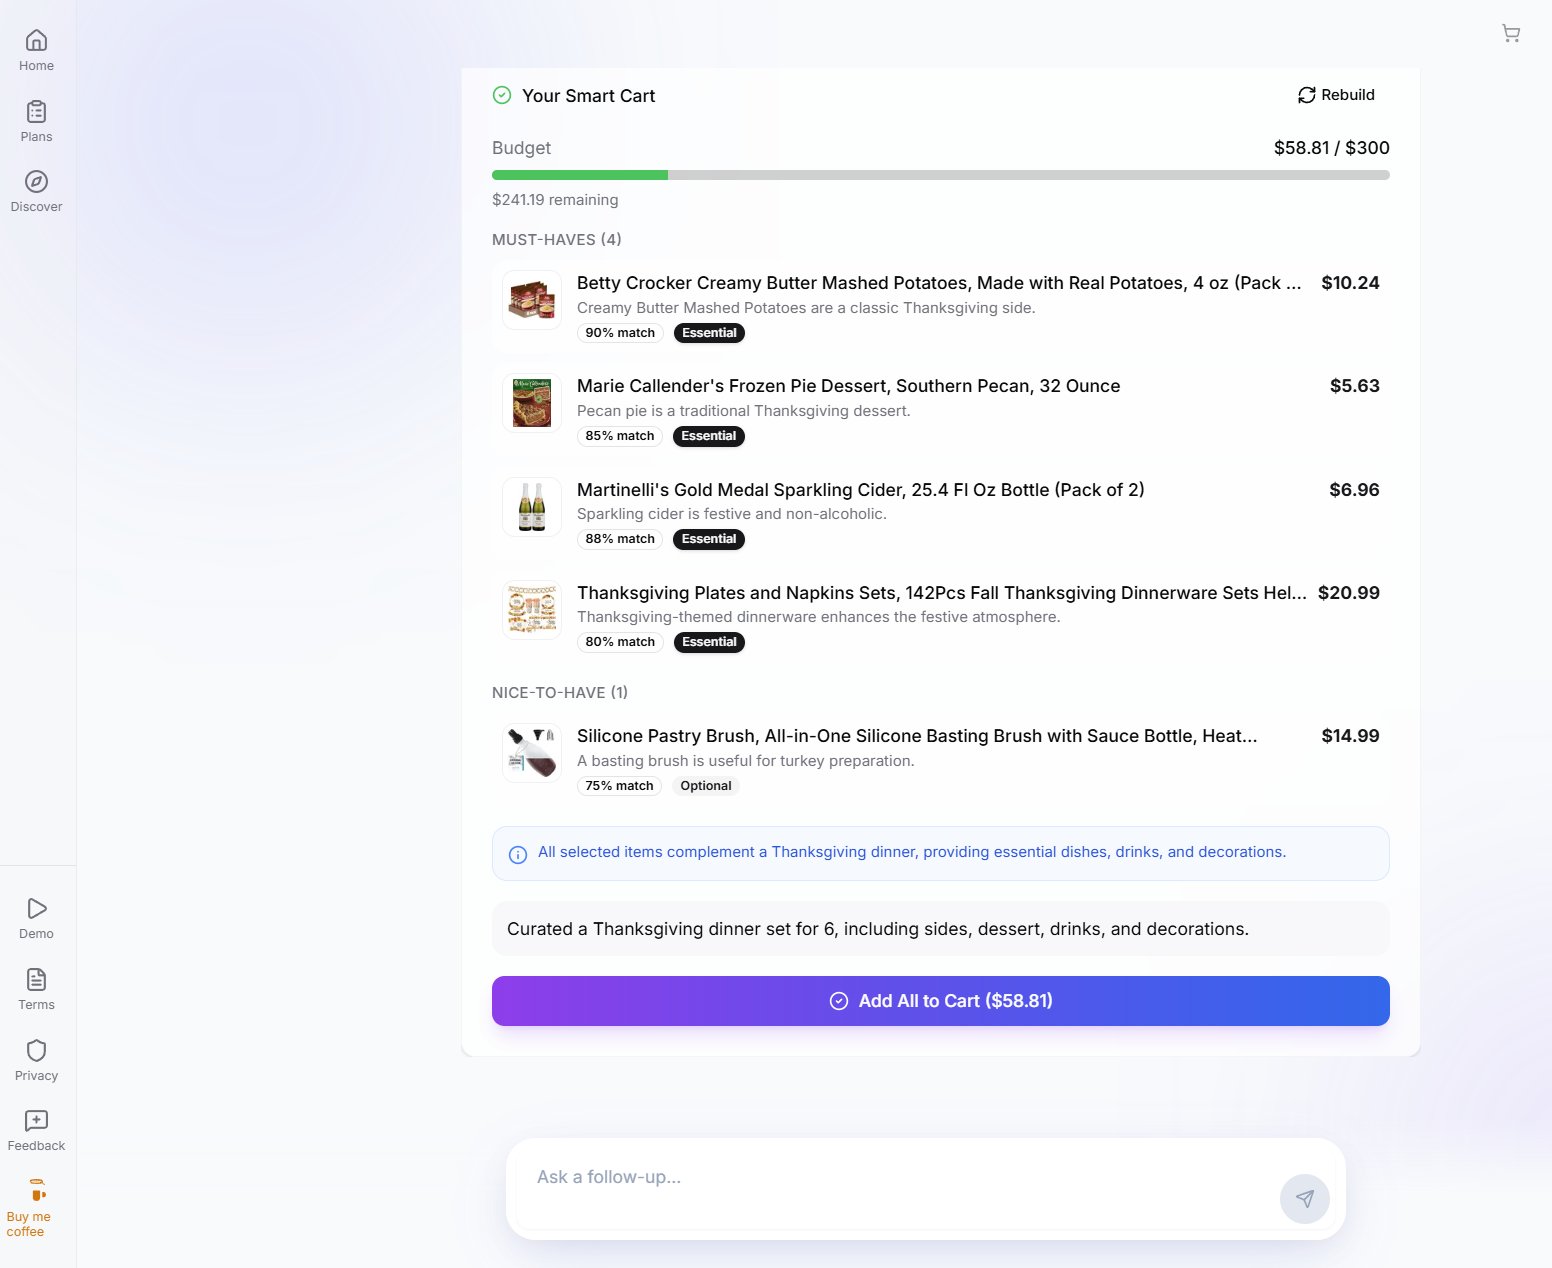Open the Home page from the sidebar
Image resolution: width=1552 pixels, height=1268 pixels.
(36, 47)
